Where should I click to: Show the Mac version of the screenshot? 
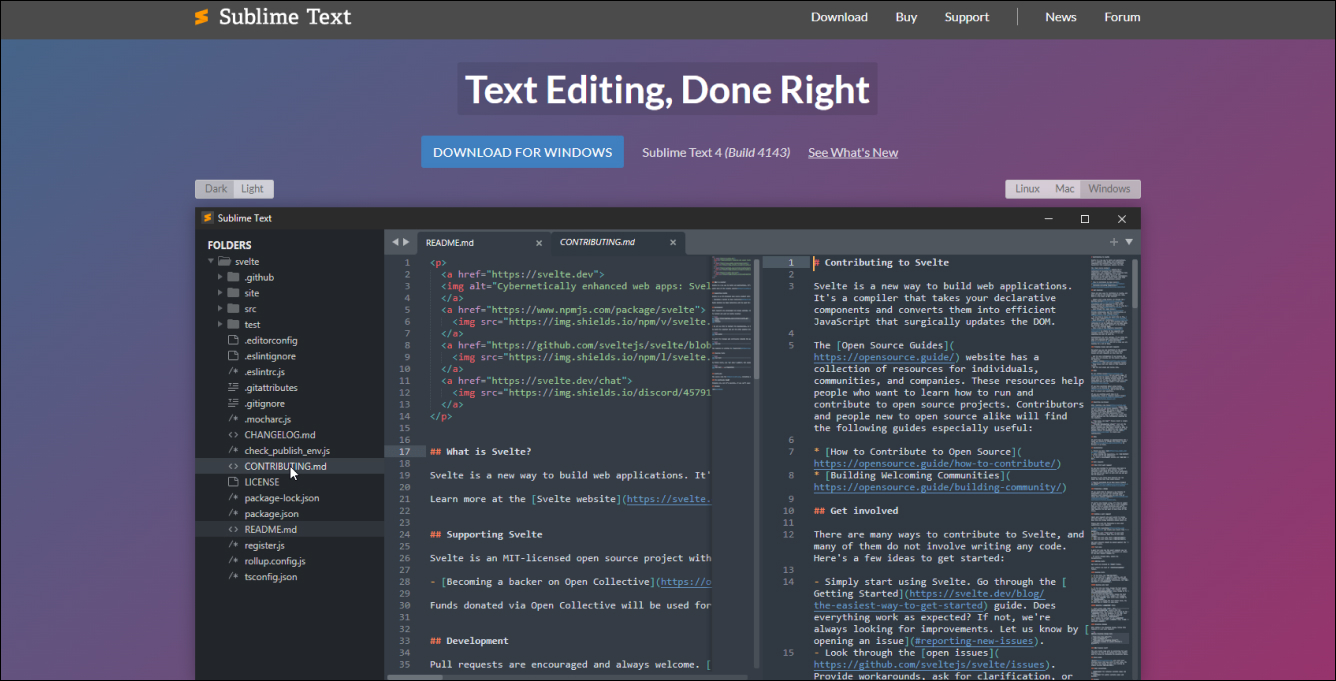(x=1065, y=189)
